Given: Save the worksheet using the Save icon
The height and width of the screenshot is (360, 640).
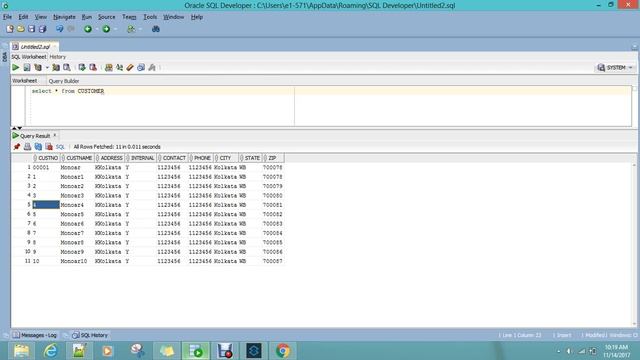Looking at the screenshot, I should tap(31, 29).
